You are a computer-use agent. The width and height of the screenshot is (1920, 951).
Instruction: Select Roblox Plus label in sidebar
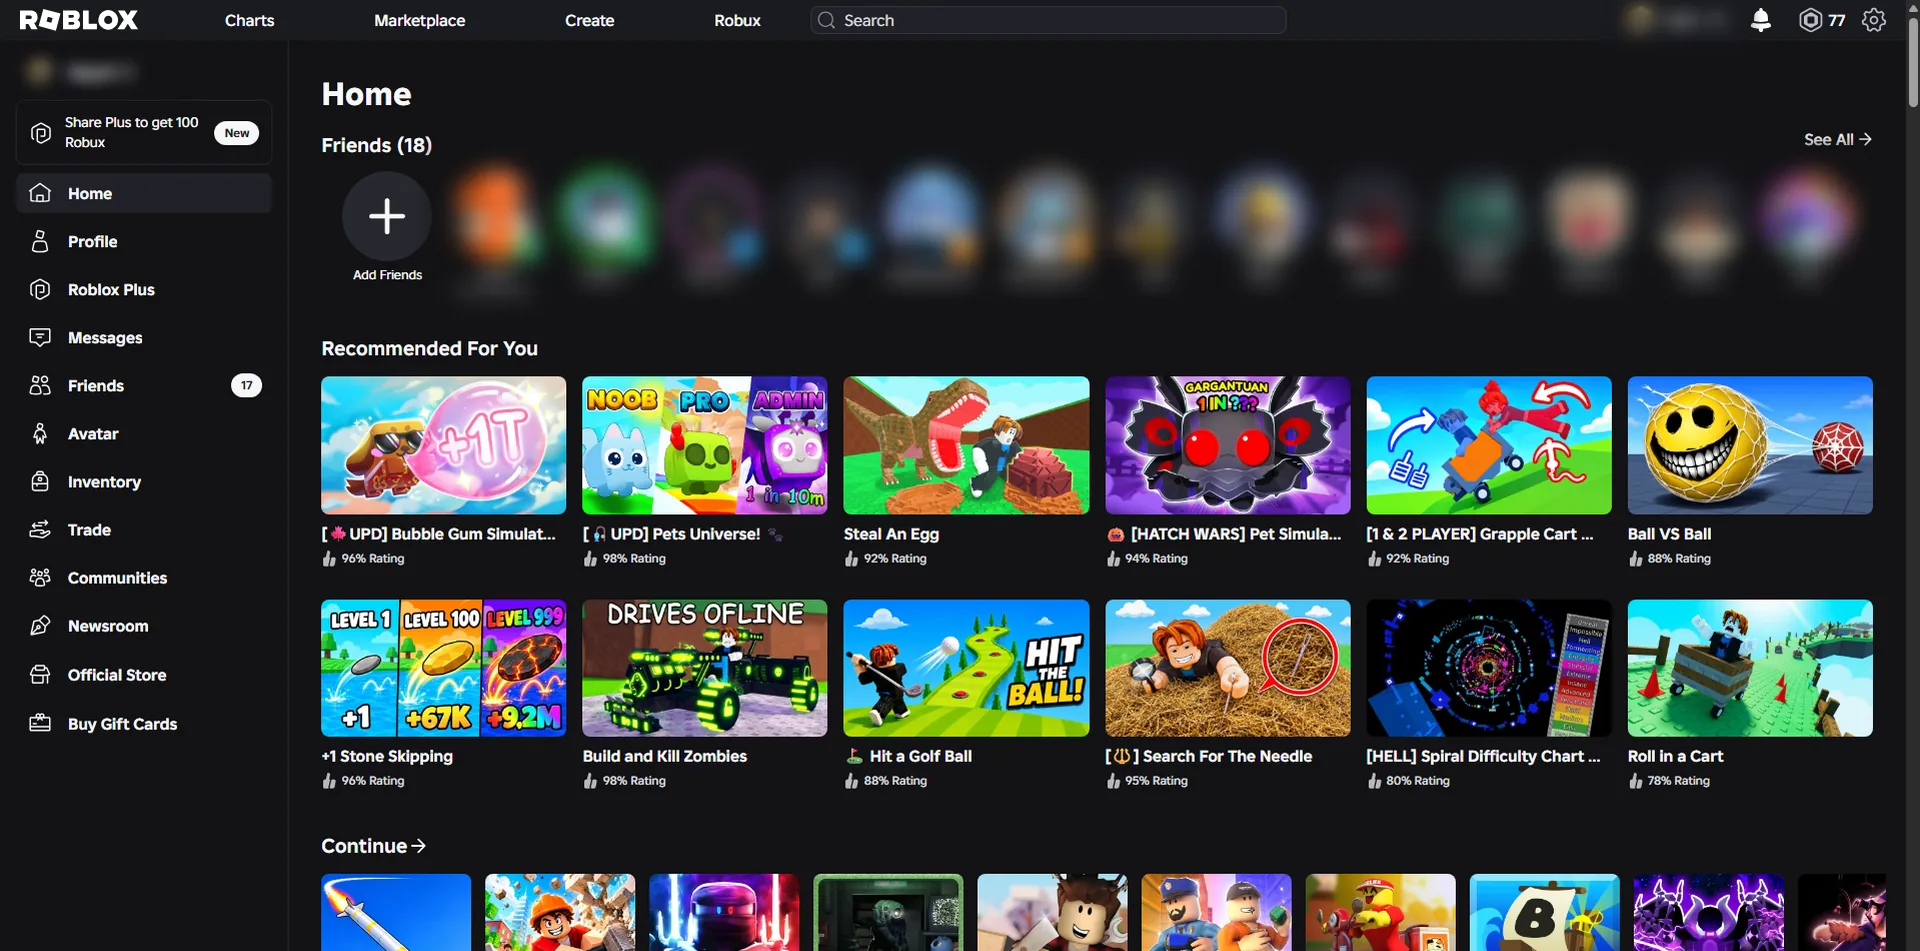click(111, 289)
